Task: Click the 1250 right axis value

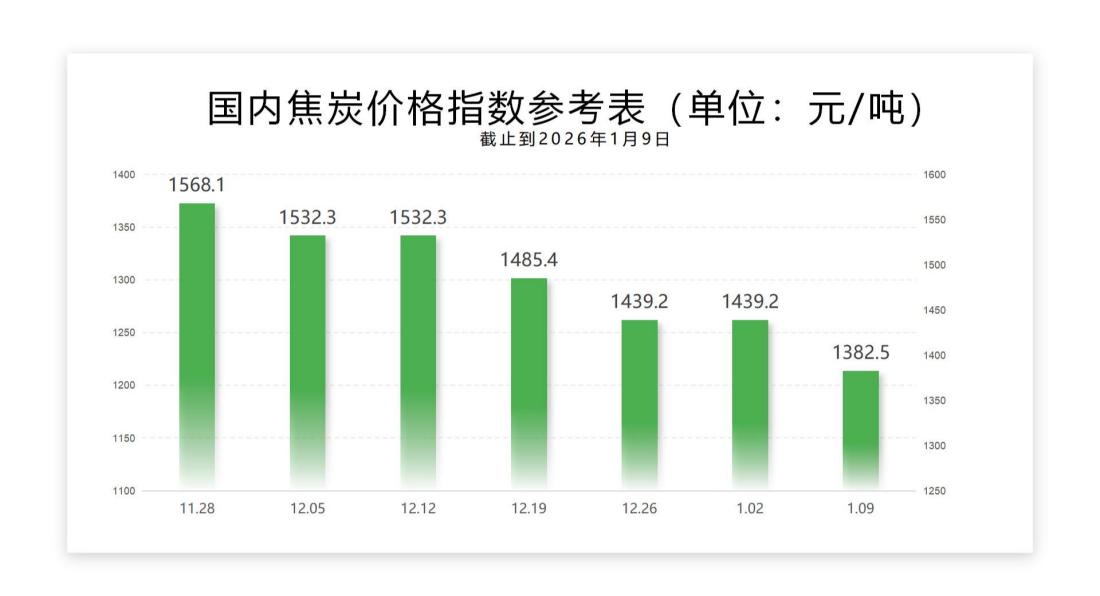Action: [934, 491]
